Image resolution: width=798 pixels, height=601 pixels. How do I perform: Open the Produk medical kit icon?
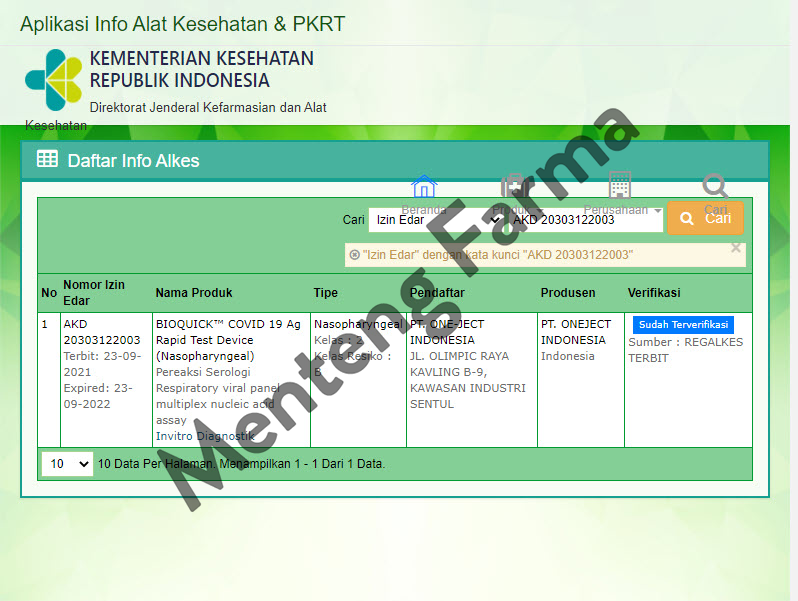[x=514, y=186]
